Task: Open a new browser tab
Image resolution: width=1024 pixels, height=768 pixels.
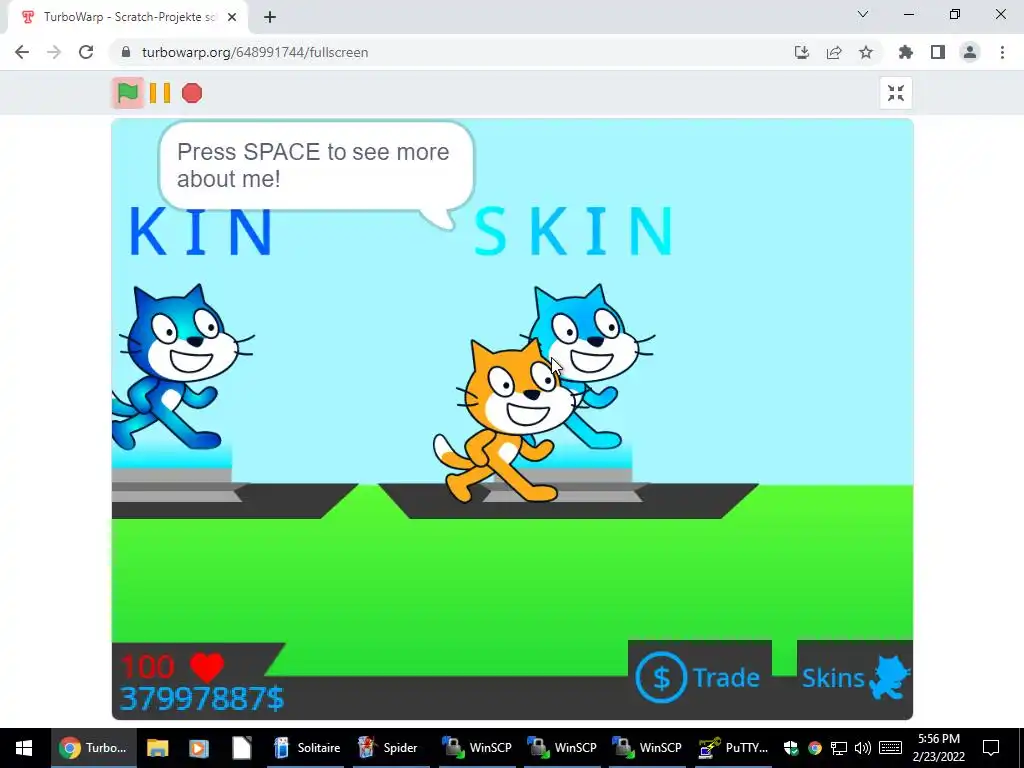Action: pyautogui.click(x=270, y=18)
